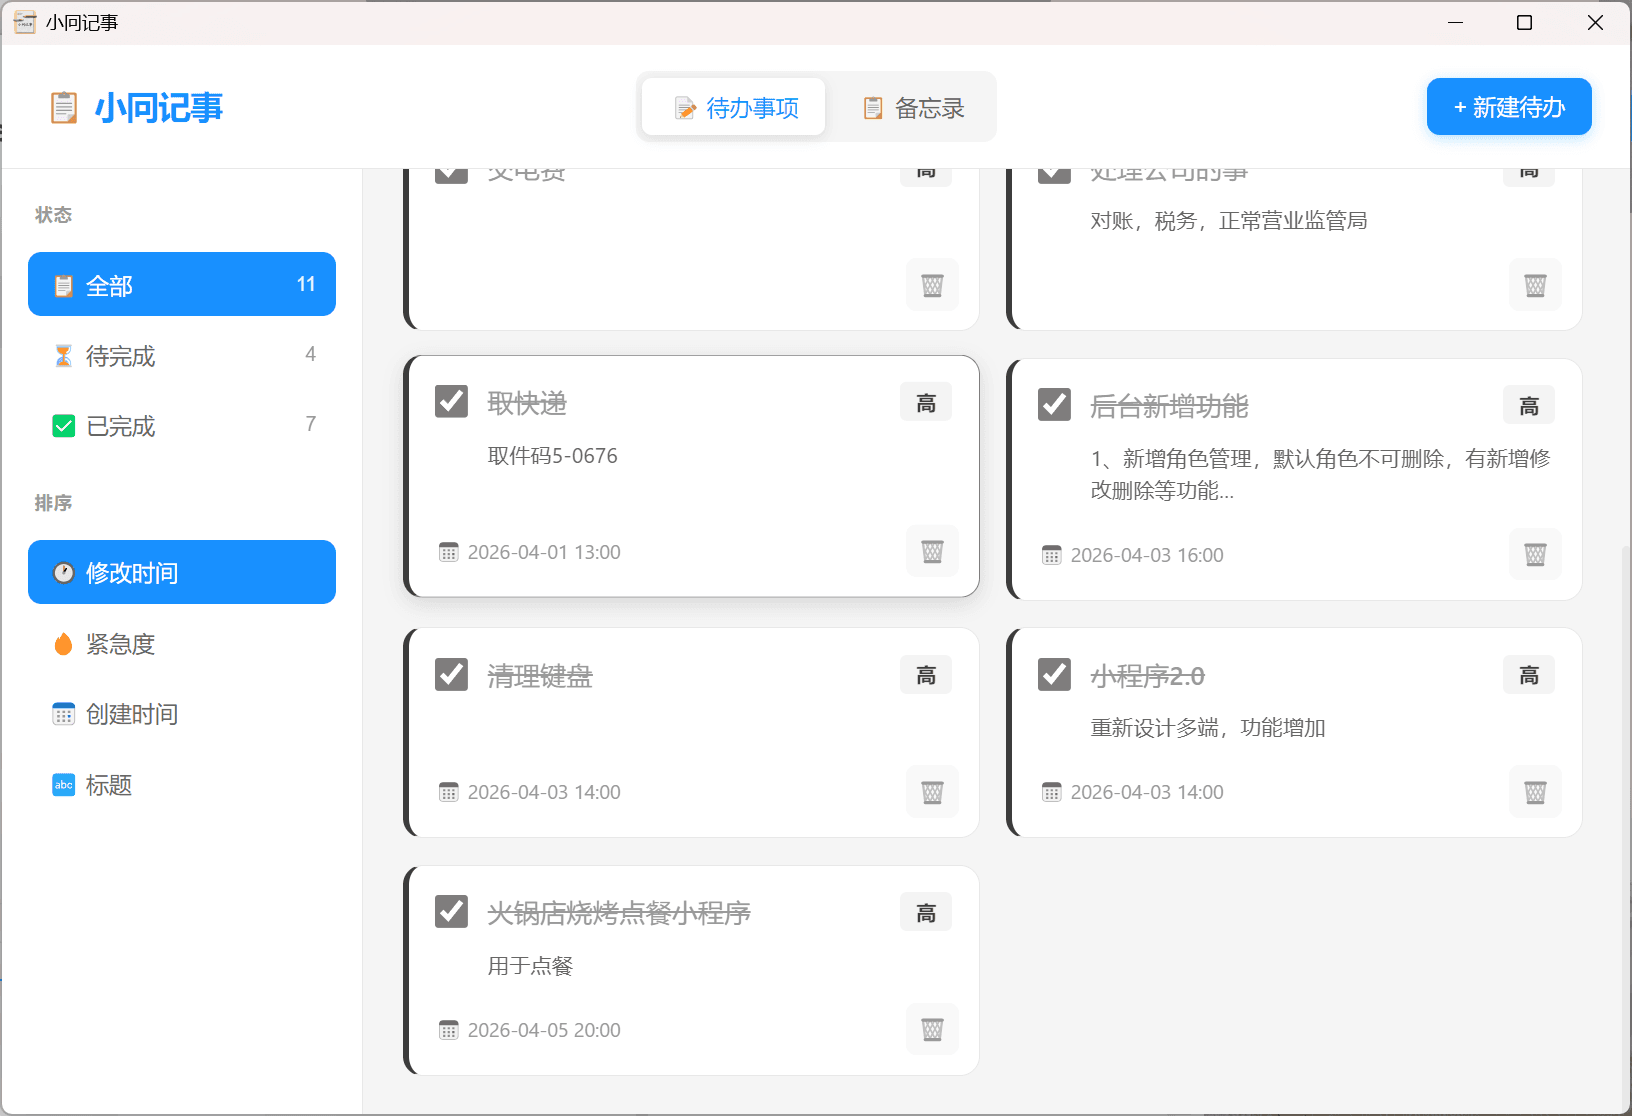The image size is (1632, 1116).
Task: Delete the 清理键盘 task with trash icon
Action: point(932,792)
